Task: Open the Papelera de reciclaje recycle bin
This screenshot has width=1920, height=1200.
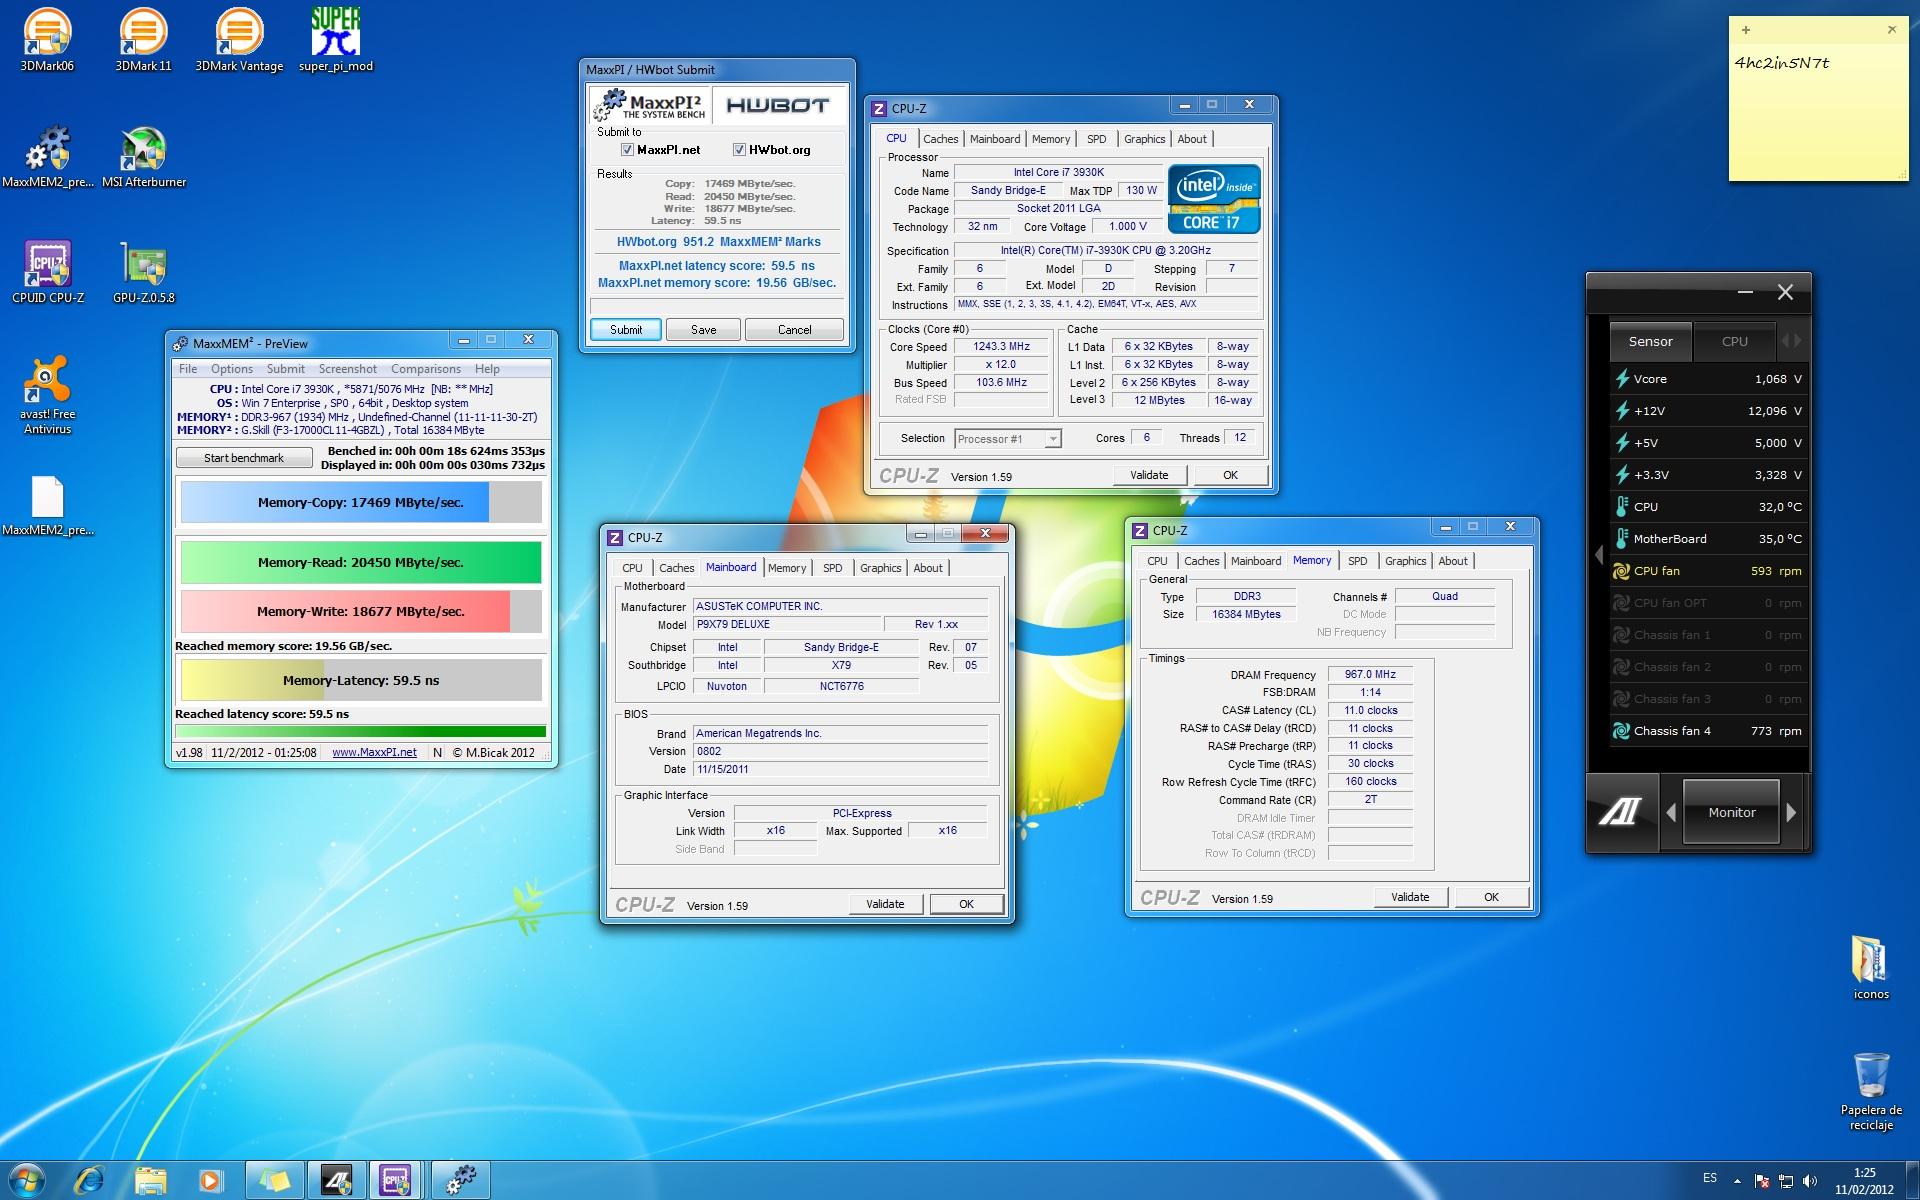Action: point(1870,1091)
